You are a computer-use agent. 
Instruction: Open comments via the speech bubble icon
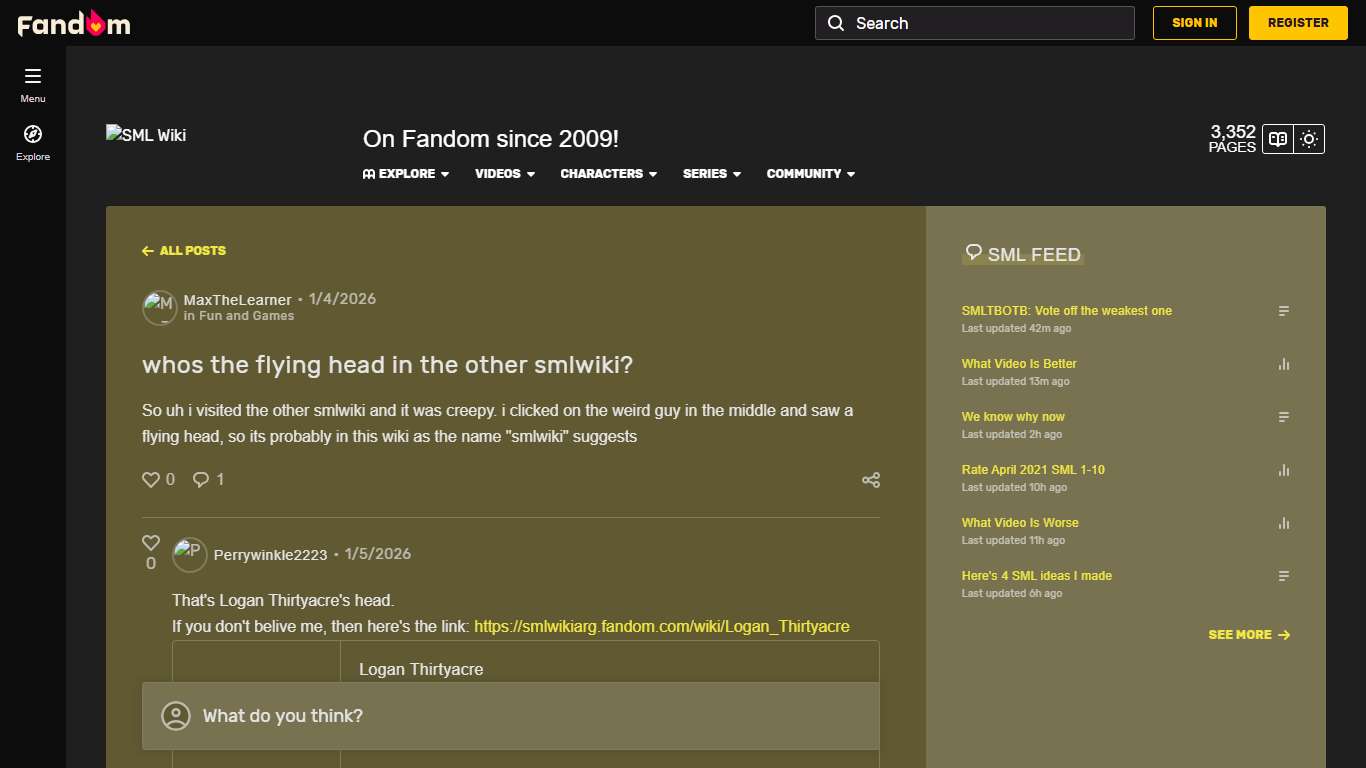(x=198, y=479)
